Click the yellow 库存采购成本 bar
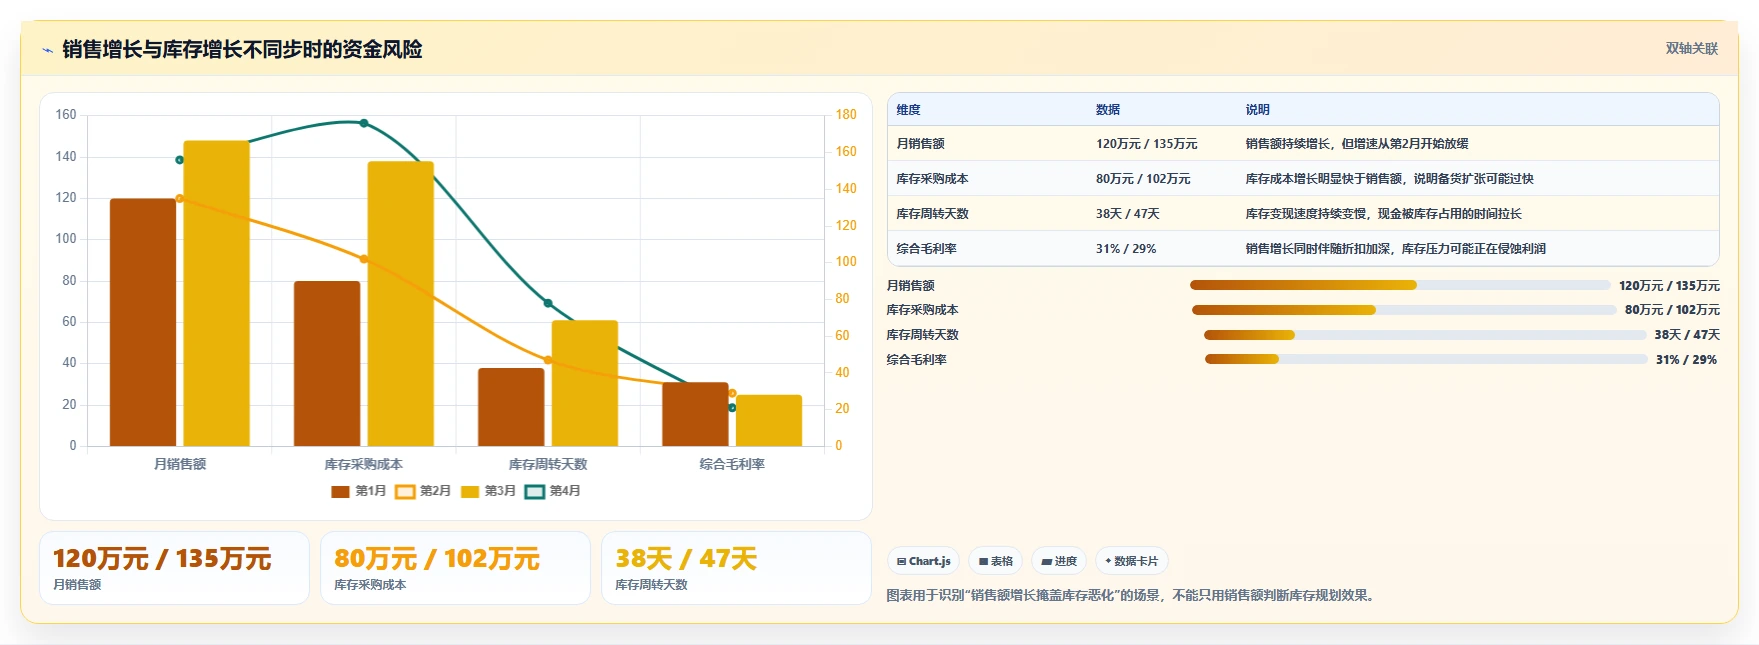Image resolution: width=1759 pixels, height=645 pixels. tap(400, 303)
